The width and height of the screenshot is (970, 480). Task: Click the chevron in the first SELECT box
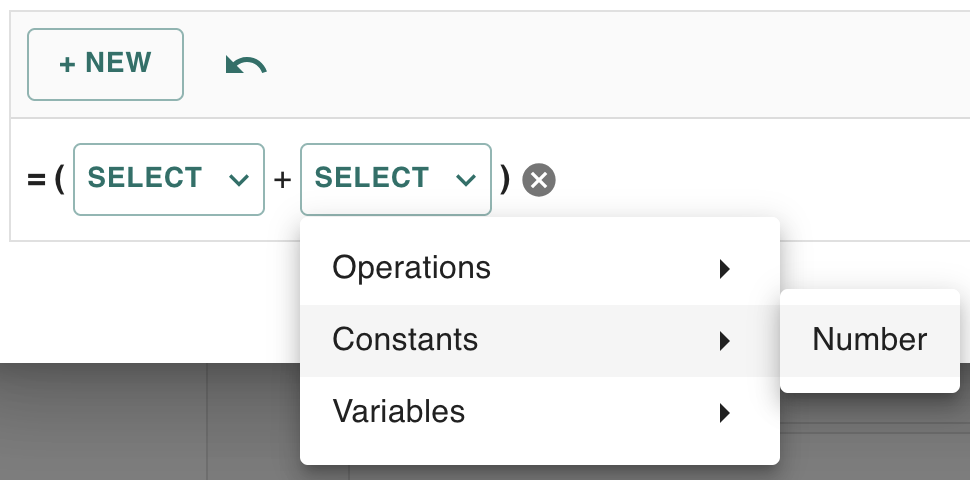(x=238, y=180)
